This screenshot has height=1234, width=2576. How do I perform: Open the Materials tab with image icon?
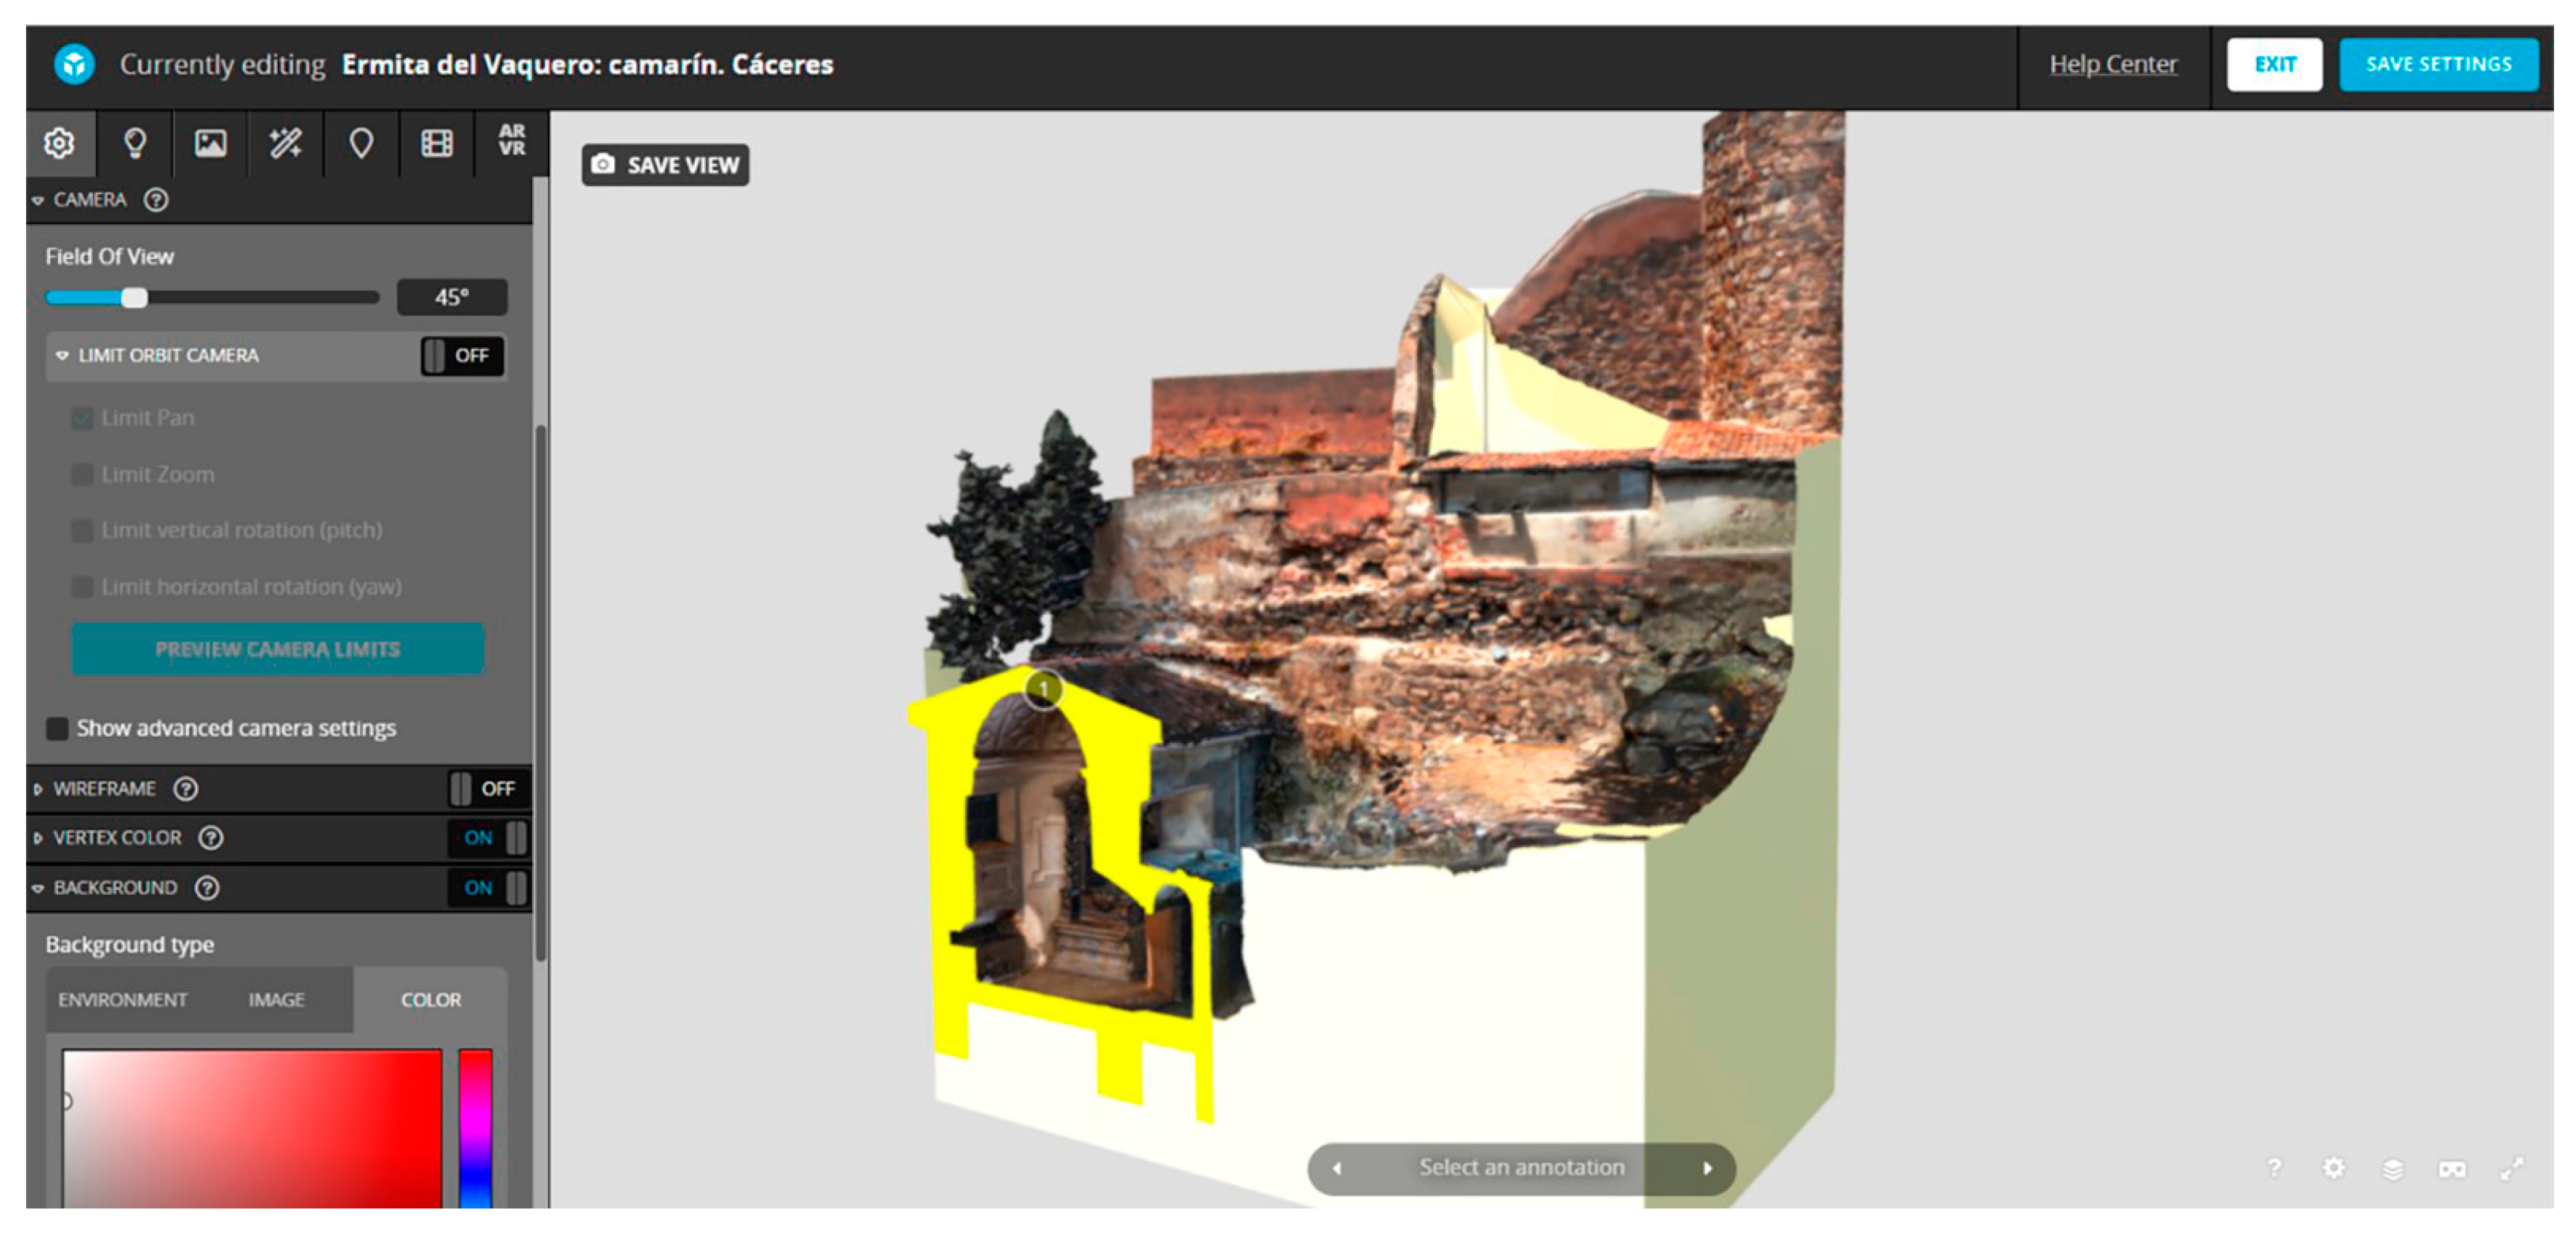(x=210, y=143)
